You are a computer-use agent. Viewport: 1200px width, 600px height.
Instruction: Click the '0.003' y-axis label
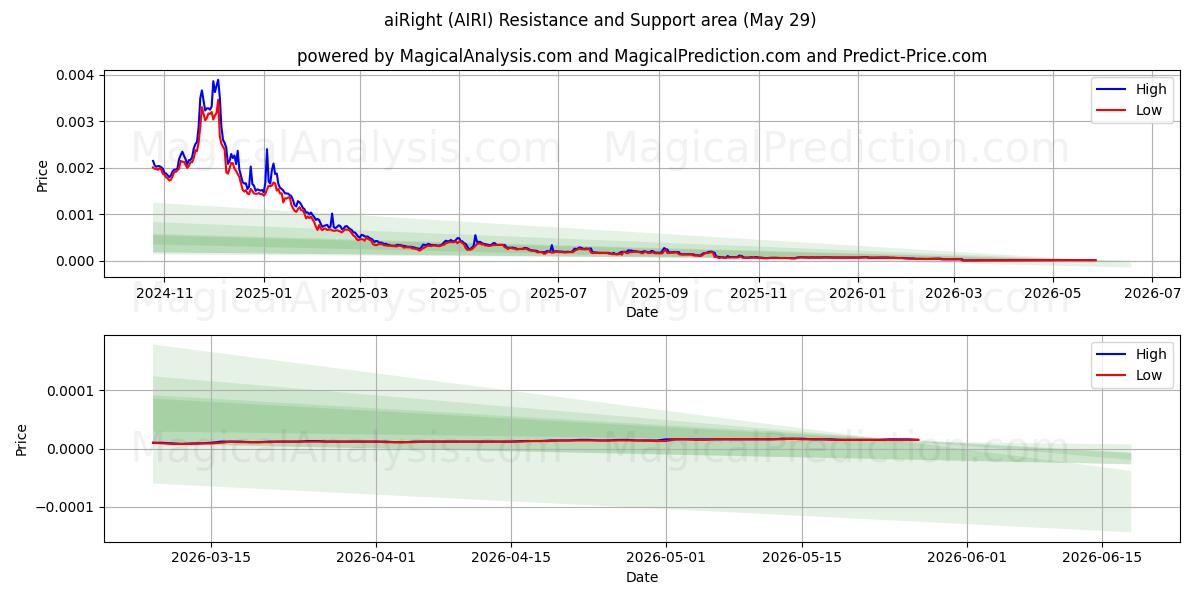click(x=75, y=122)
